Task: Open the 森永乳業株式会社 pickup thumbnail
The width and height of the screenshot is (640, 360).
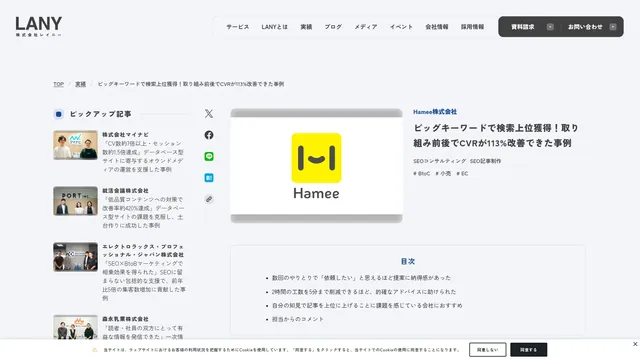Action: [x=75, y=327]
